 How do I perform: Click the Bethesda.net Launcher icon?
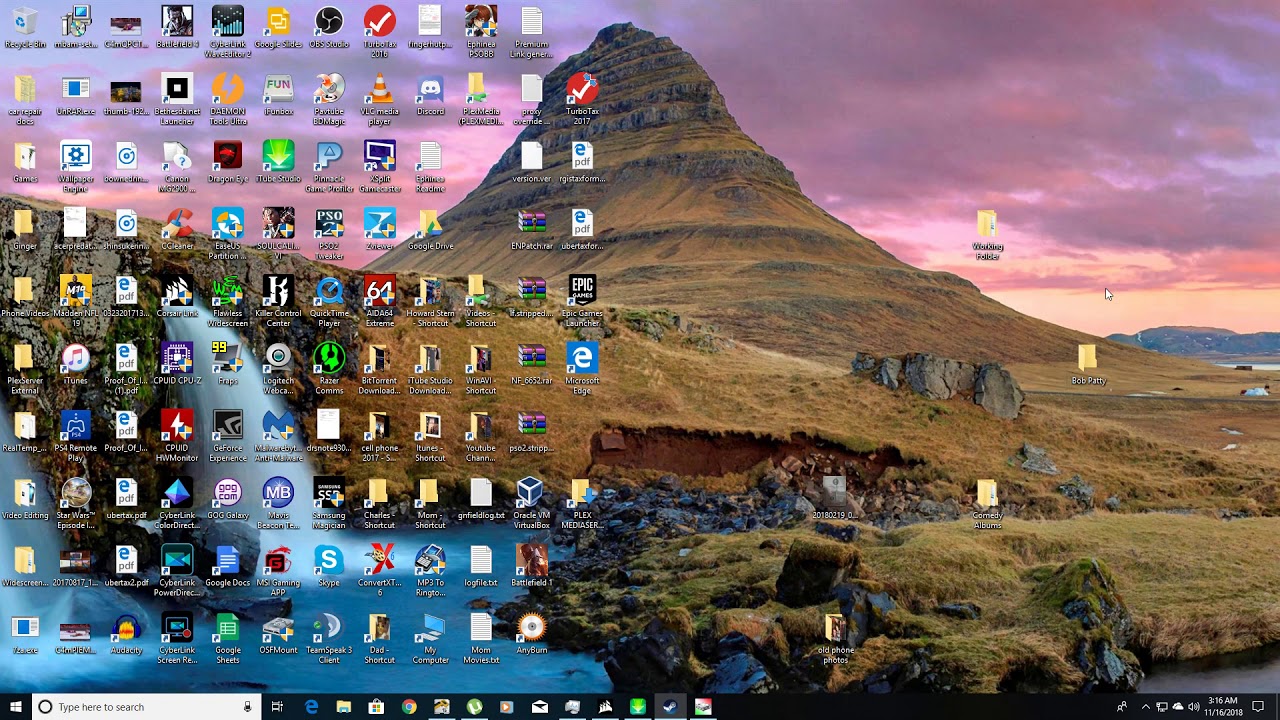pos(177,100)
